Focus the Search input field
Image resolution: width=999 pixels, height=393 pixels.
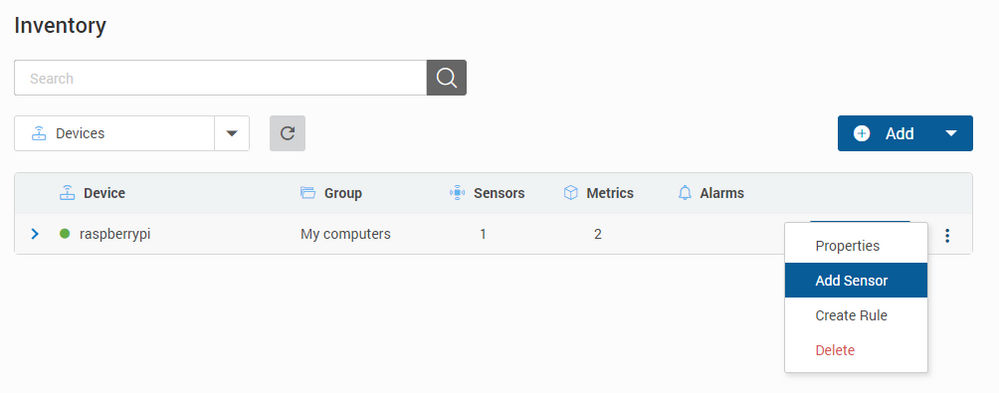(220, 78)
